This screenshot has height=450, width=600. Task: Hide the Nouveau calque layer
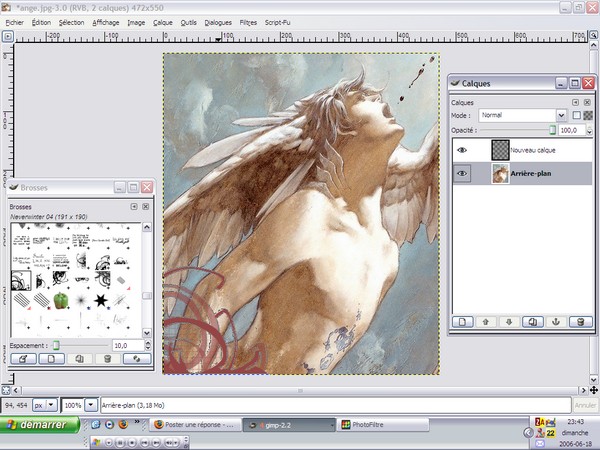tap(462, 149)
